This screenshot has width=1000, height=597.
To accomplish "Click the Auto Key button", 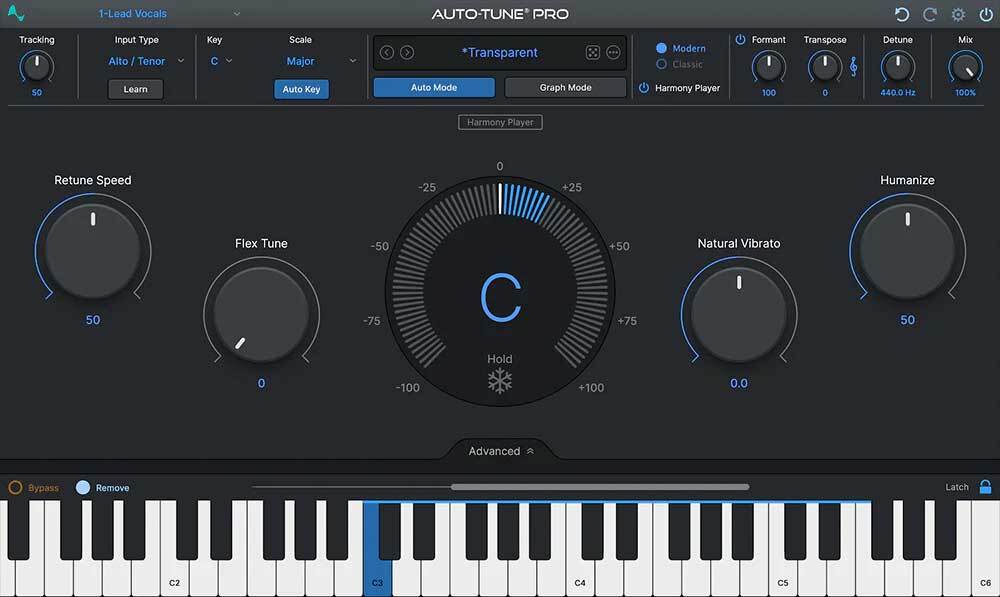I will click(301, 89).
